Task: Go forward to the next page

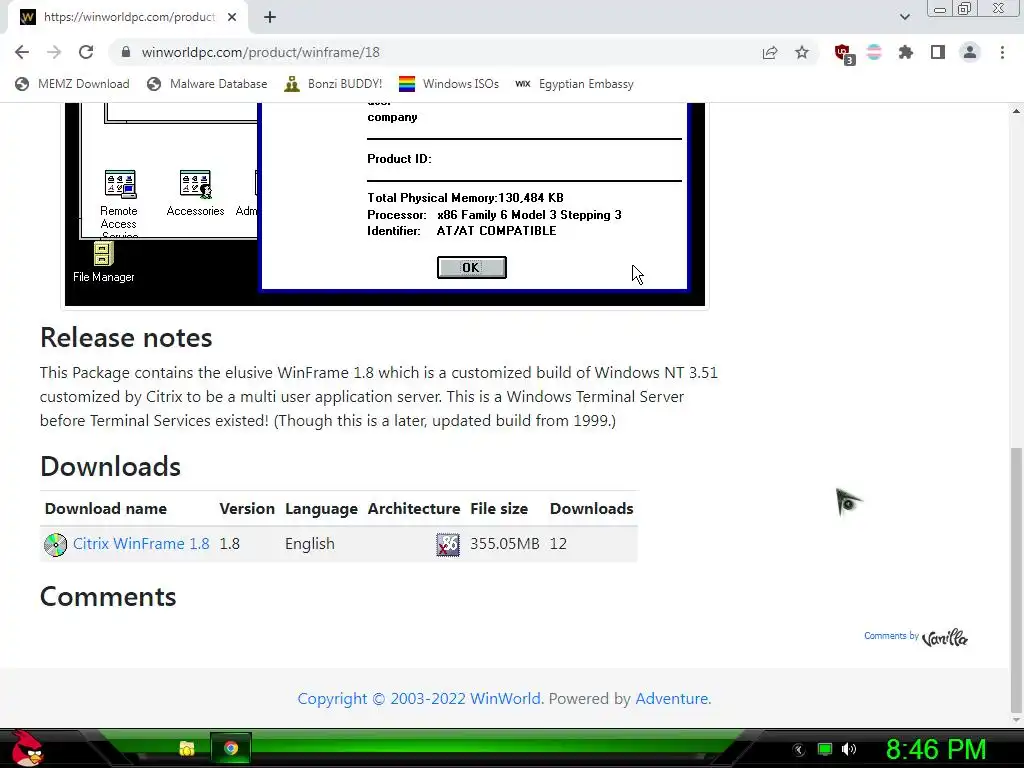Action: [x=54, y=52]
